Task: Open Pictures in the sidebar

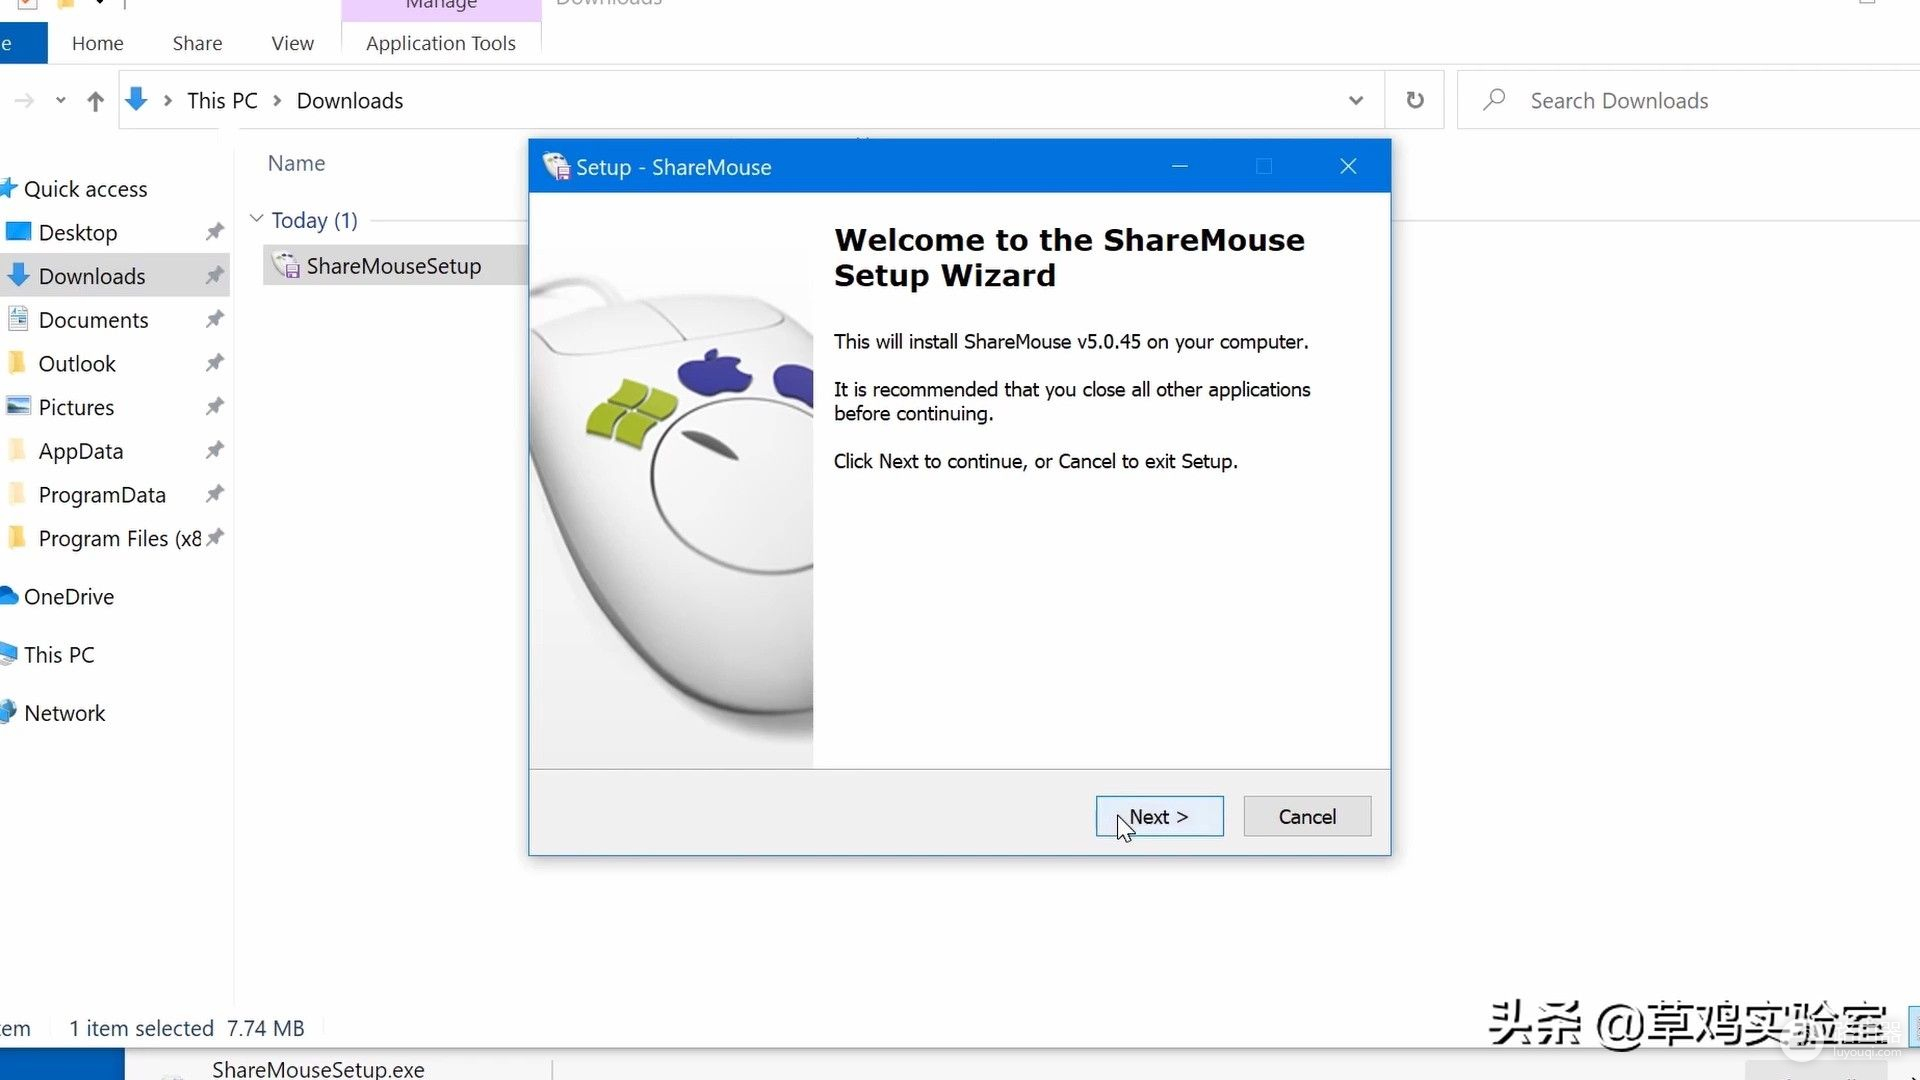Action: (x=76, y=407)
